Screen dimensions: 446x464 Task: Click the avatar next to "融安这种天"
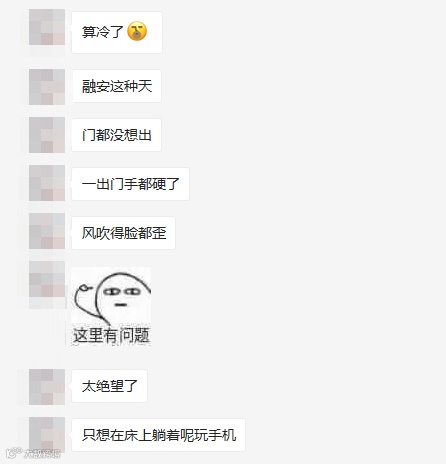pos(47,87)
